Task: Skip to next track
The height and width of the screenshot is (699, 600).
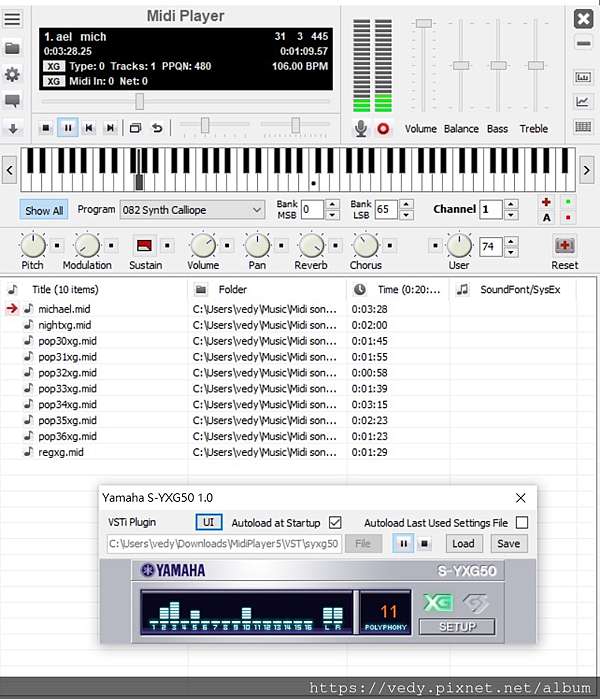Action: coord(110,128)
